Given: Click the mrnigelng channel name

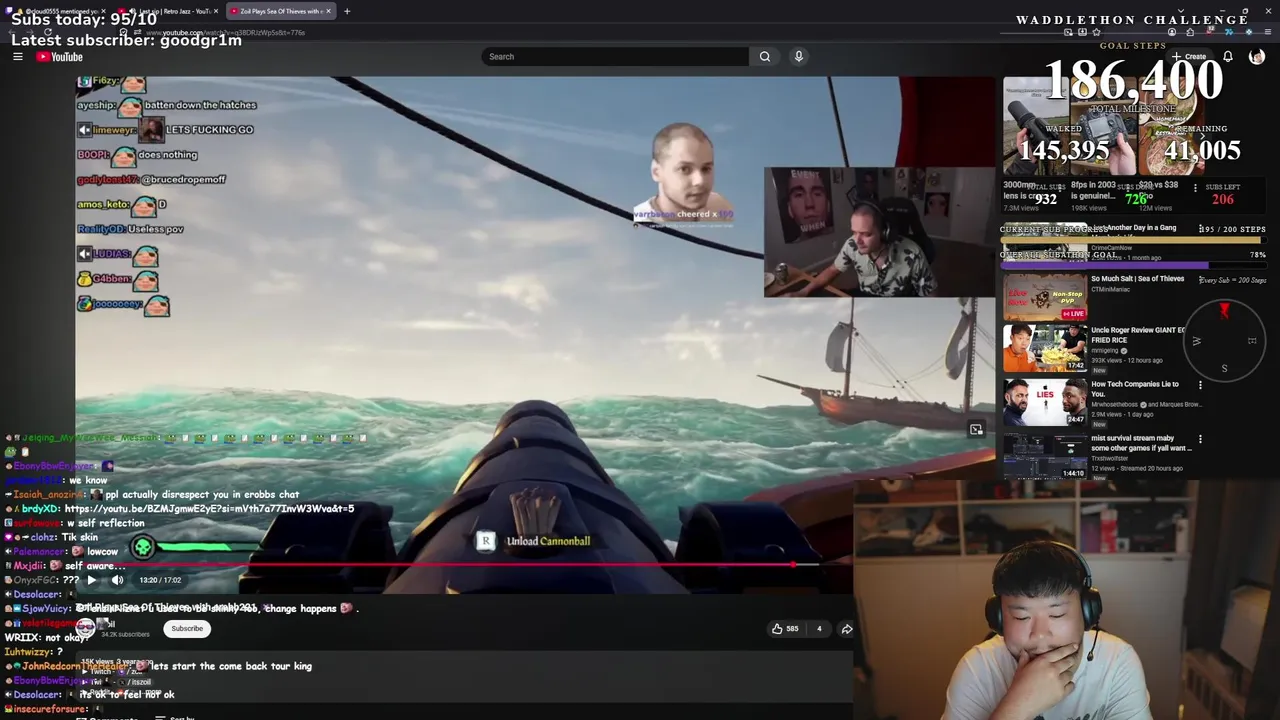Looking at the screenshot, I should click(1105, 351).
